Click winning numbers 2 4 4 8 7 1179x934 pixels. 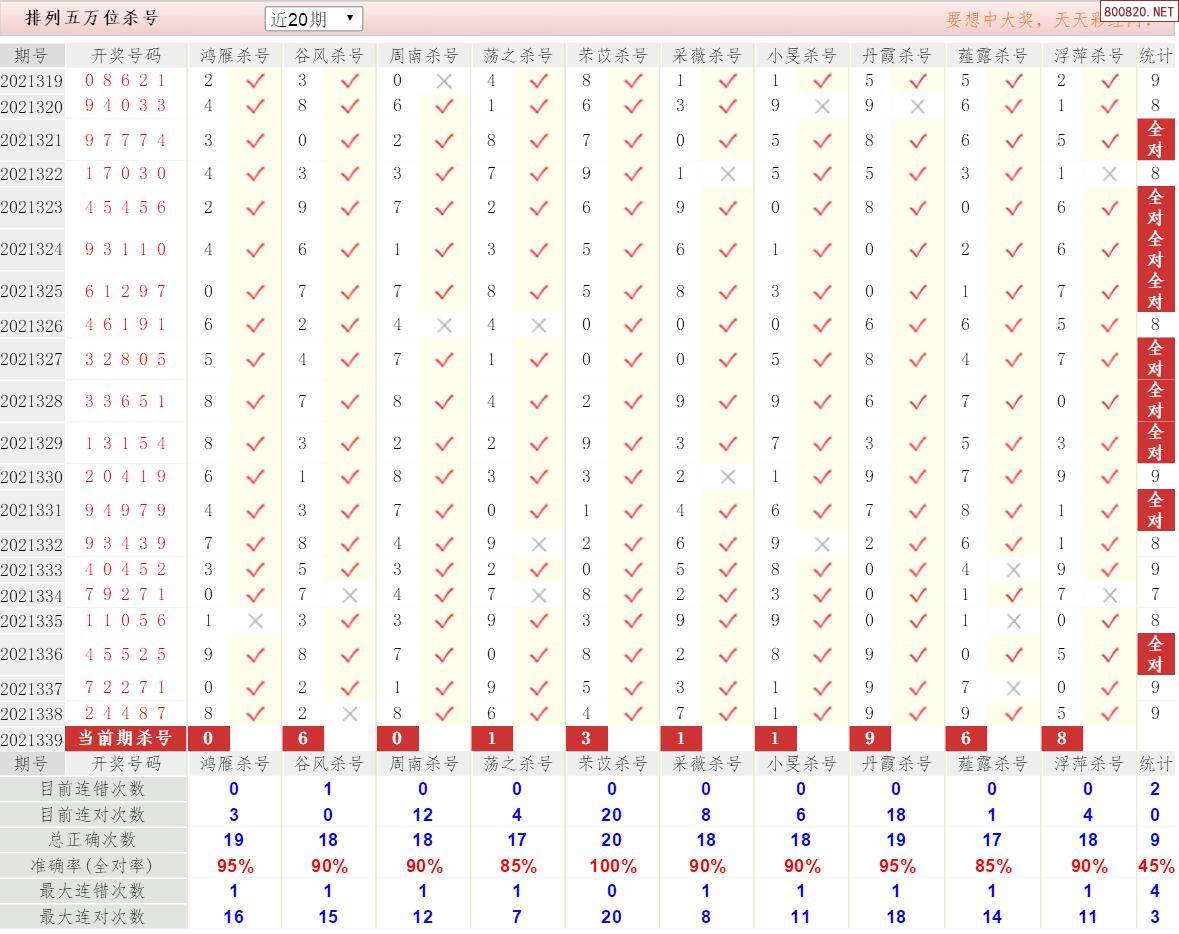coord(126,713)
